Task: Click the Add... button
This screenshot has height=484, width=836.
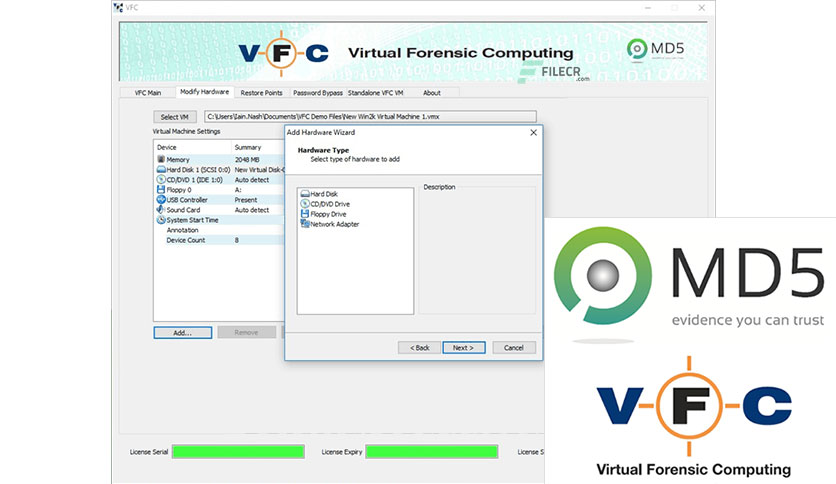Action: pyautogui.click(x=183, y=333)
